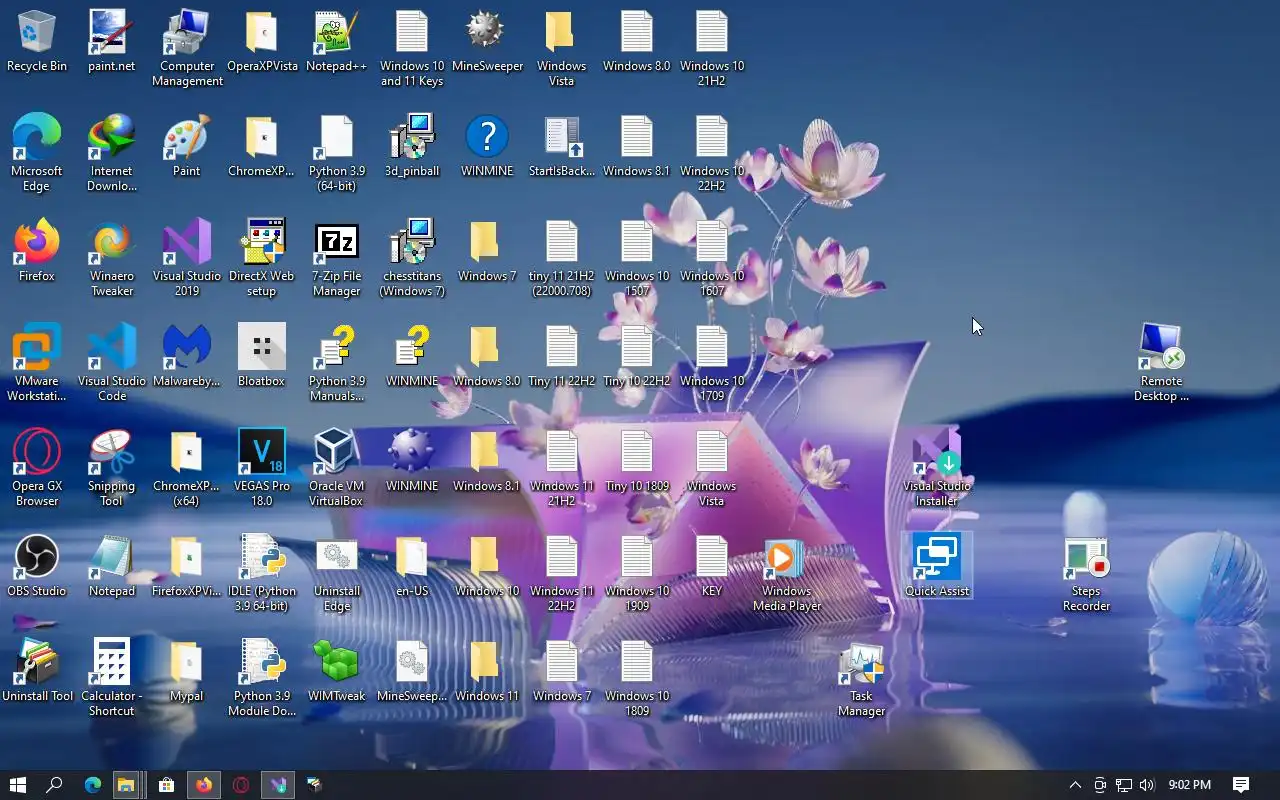
Task: Open the 9:02 PM clock flyout
Action: click(1190, 785)
